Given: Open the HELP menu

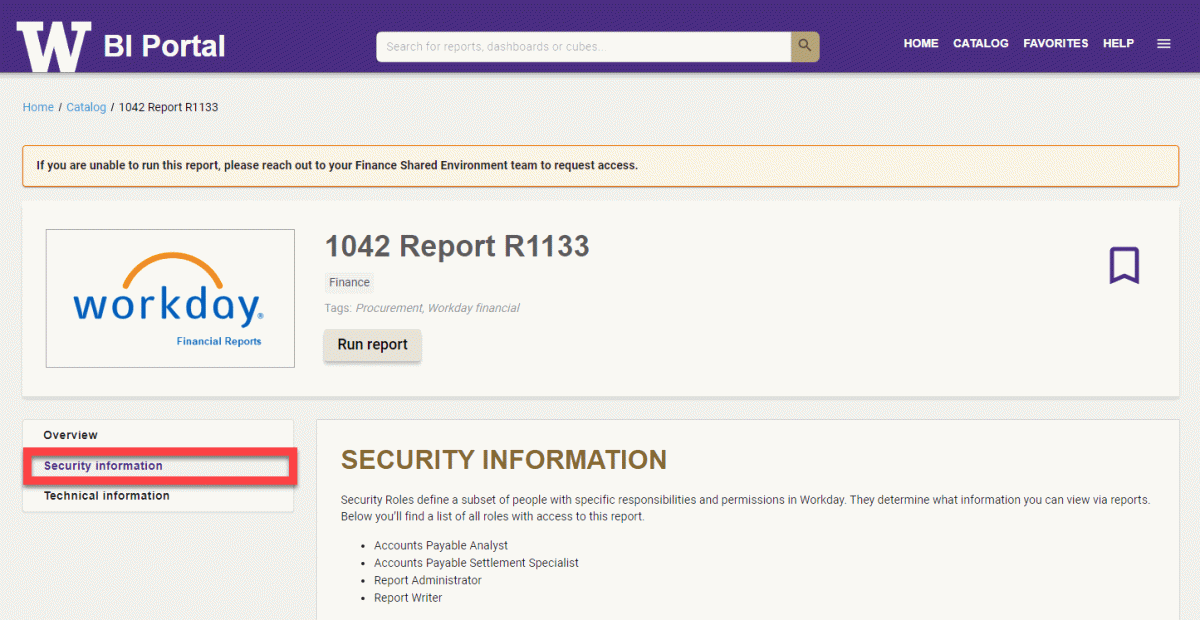Looking at the screenshot, I should click(x=1118, y=43).
